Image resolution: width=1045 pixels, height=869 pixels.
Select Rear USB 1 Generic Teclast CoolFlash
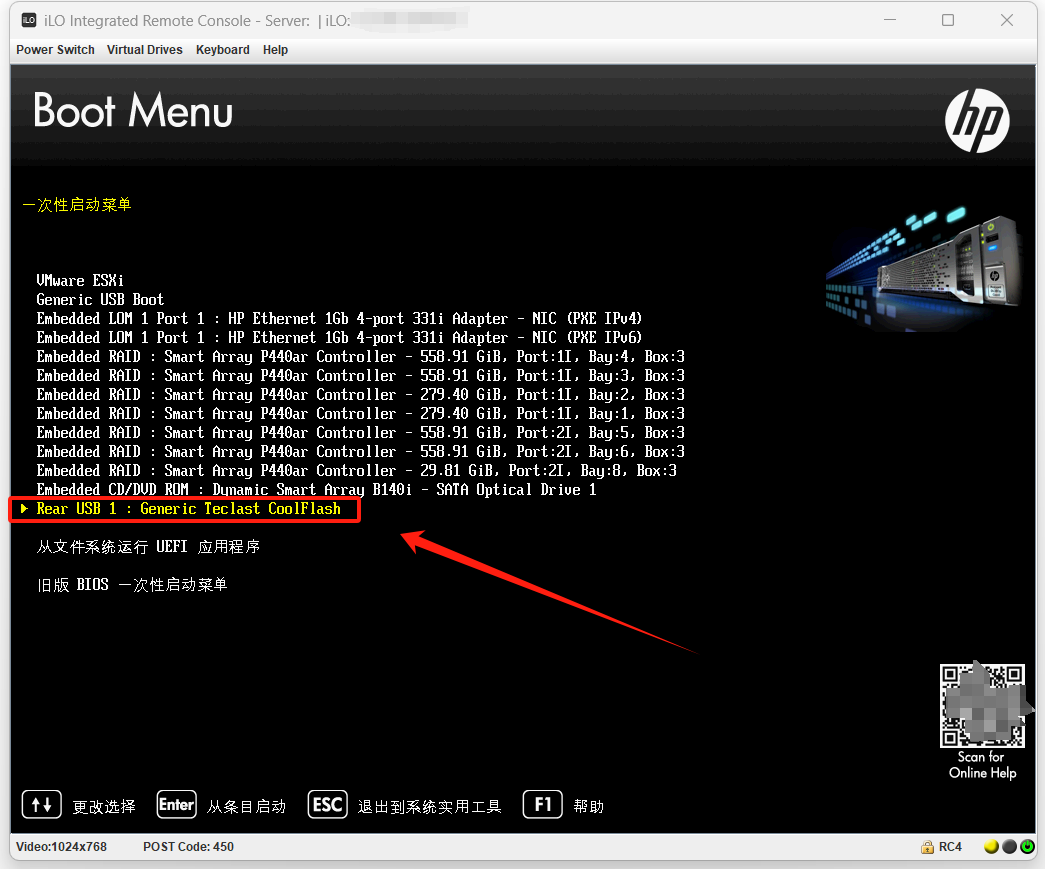point(188,509)
